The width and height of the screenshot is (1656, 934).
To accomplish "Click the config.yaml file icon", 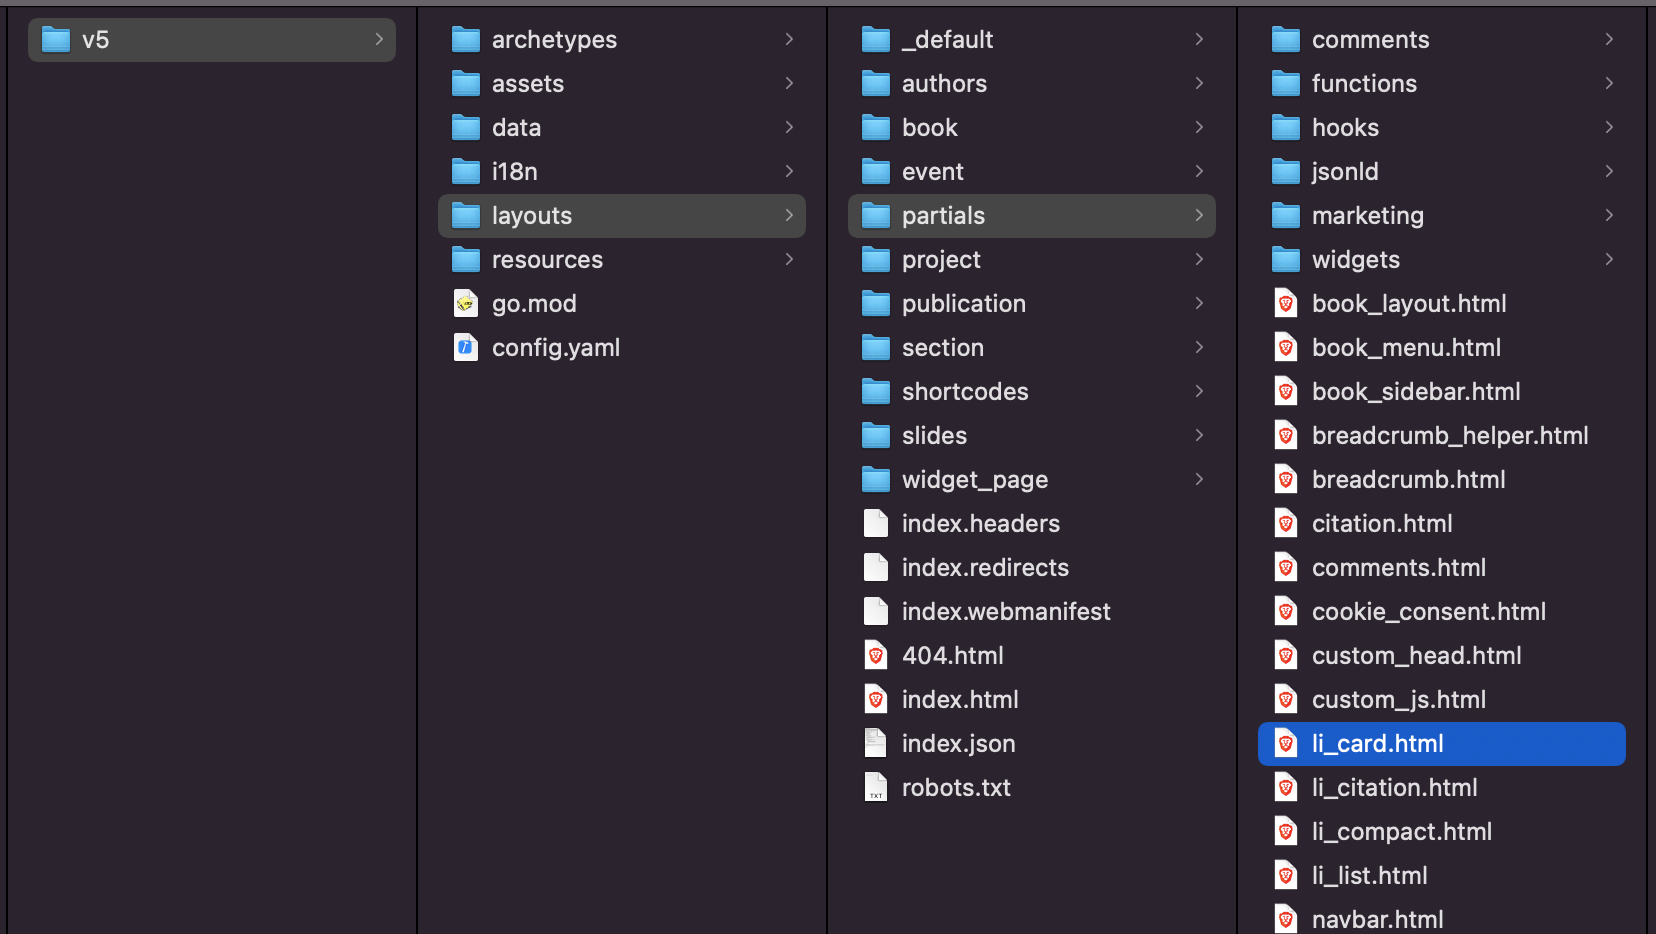I will click(x=466, y=347).
